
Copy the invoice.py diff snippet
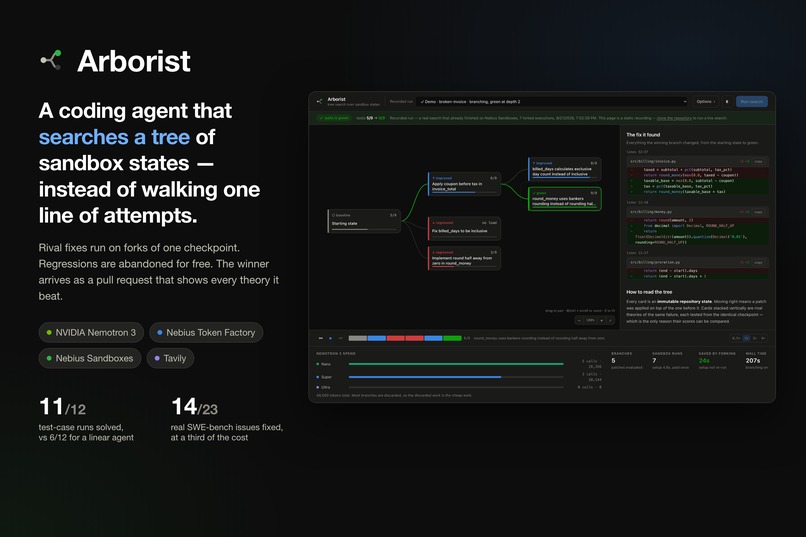(758, 161)
